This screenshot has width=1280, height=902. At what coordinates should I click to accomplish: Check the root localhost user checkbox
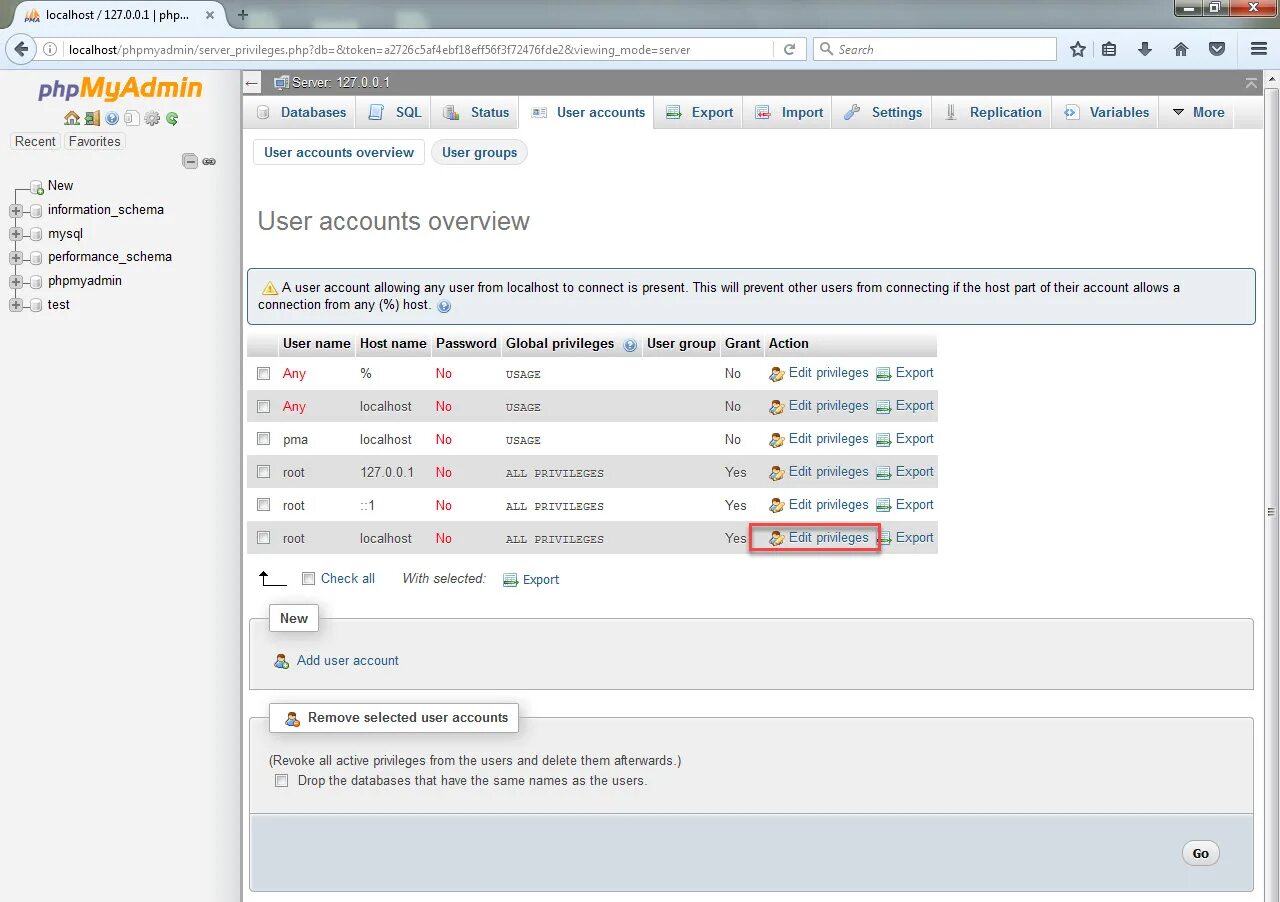tap(264, 537)
